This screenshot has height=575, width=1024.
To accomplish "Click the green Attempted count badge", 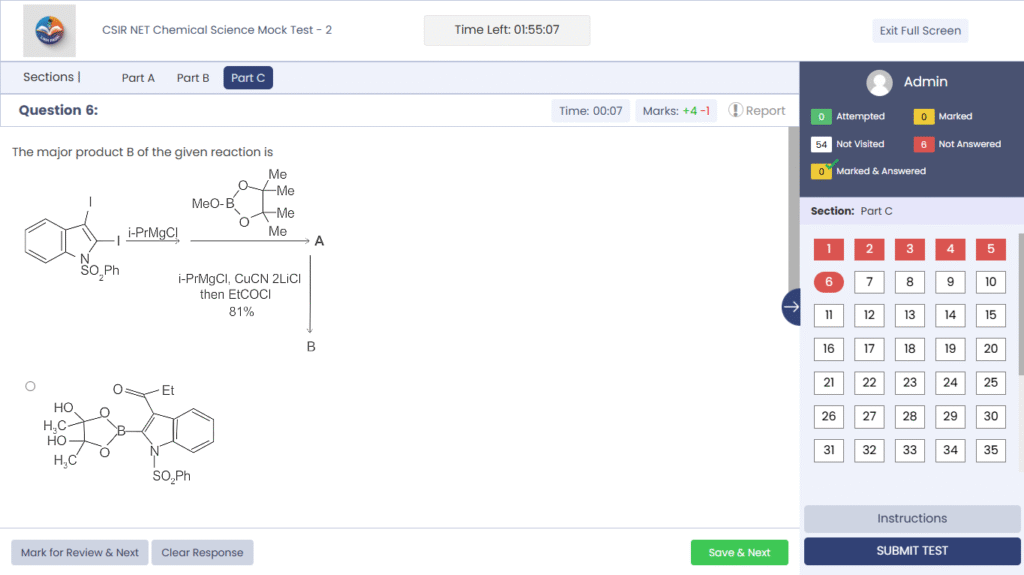I will coord(821,116).
